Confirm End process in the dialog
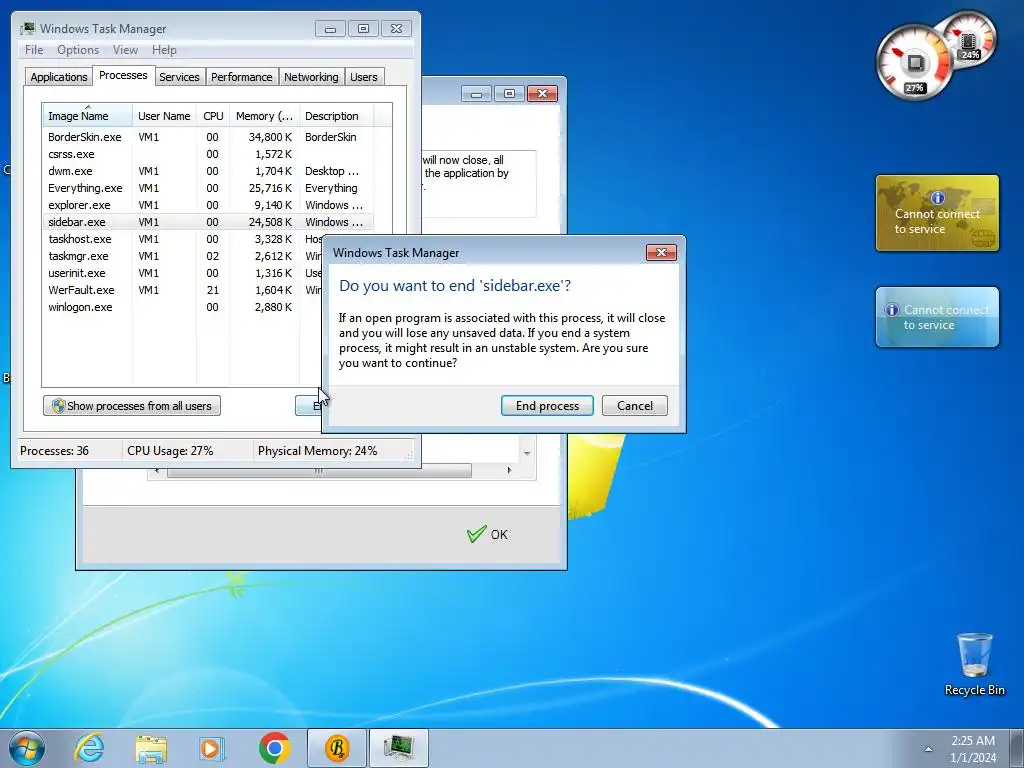This screenshot has height=768, width=1024. click(547, 406)
